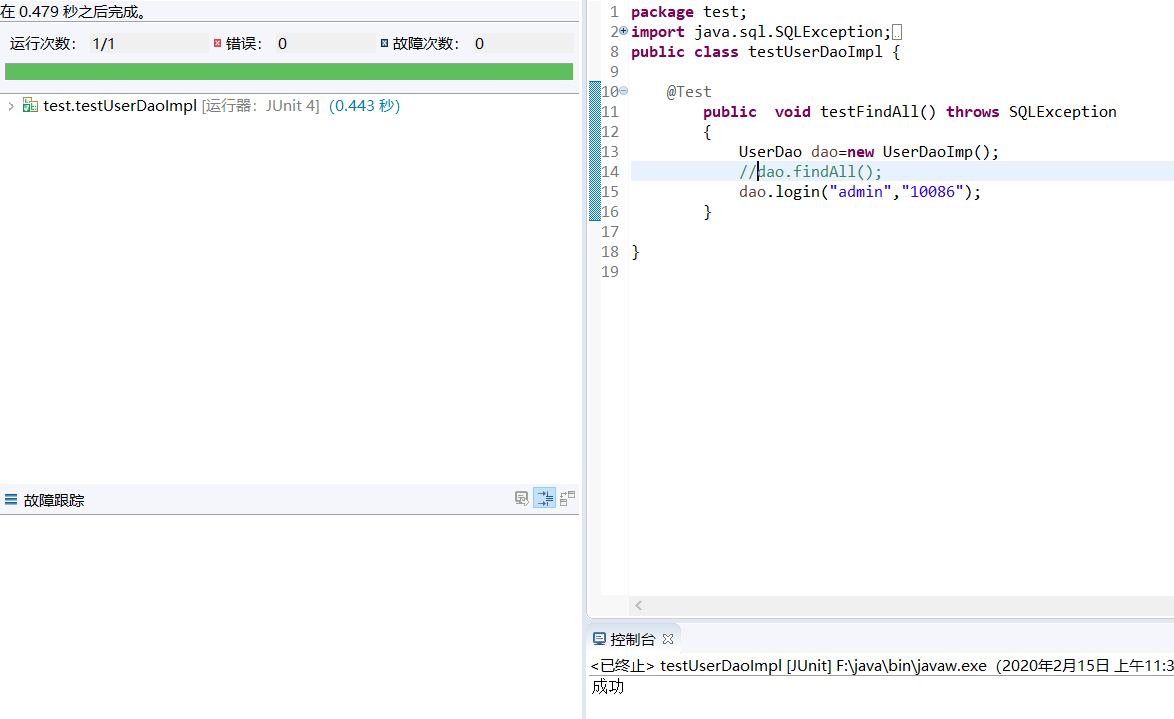Viewport: 1174px width, 719px height.
Task: Place cursor on the commented //dao.findAll(); line
Action: [x=810, y=172]
